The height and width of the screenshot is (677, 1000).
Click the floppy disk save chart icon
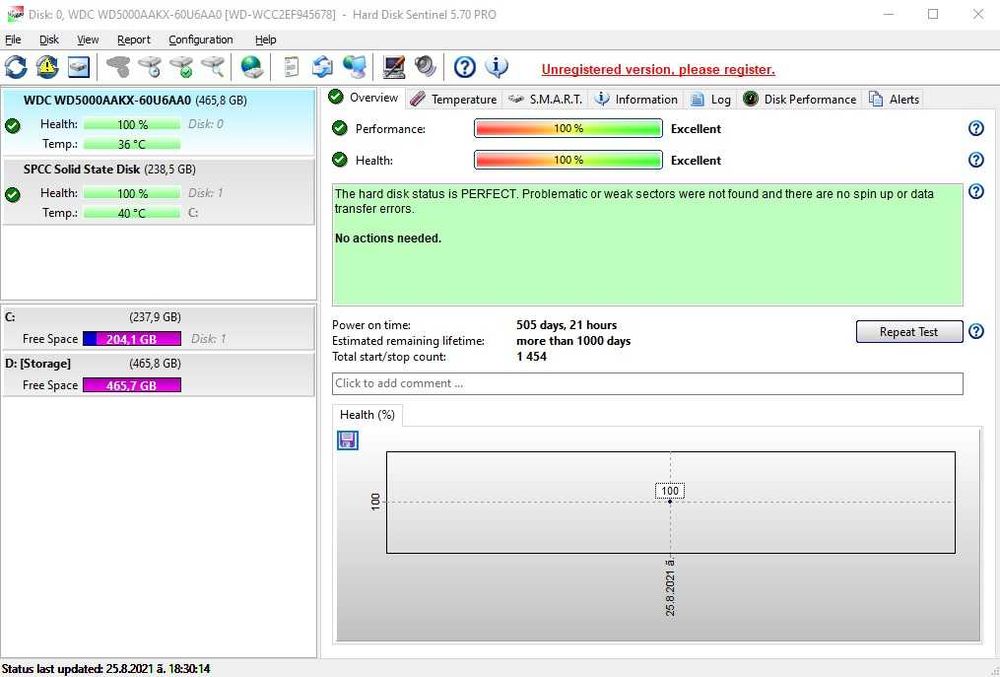pos(348,440)
